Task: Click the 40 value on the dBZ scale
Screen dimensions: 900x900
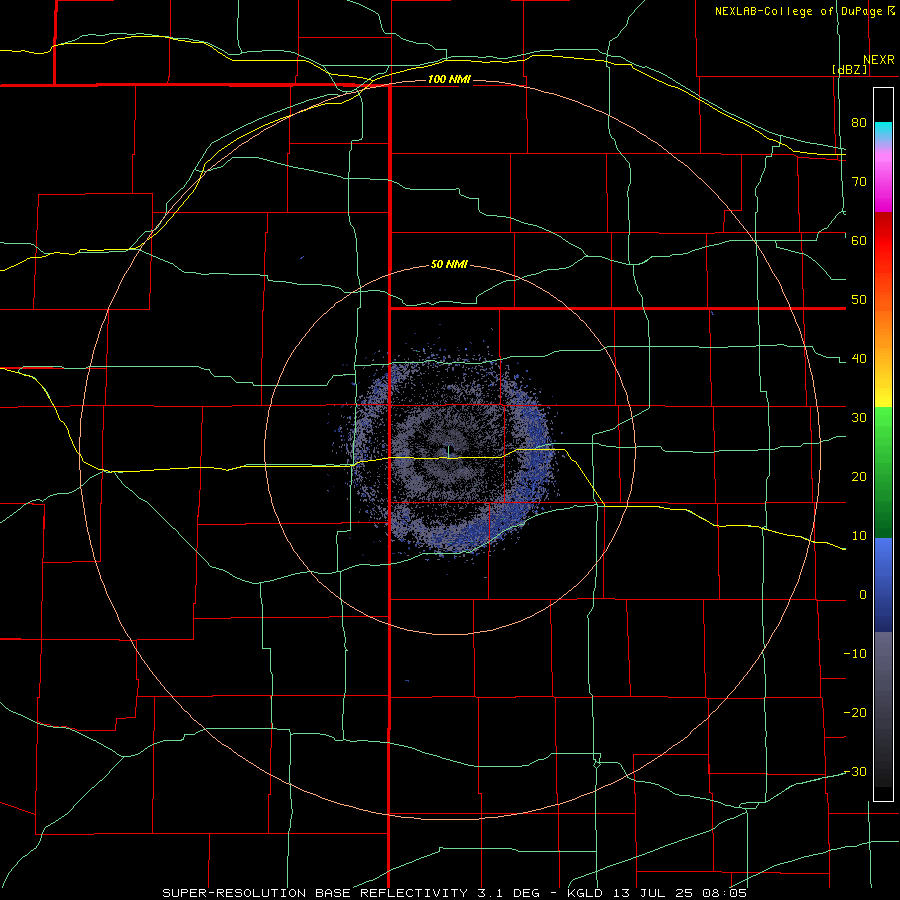Action: coord(859,359)
